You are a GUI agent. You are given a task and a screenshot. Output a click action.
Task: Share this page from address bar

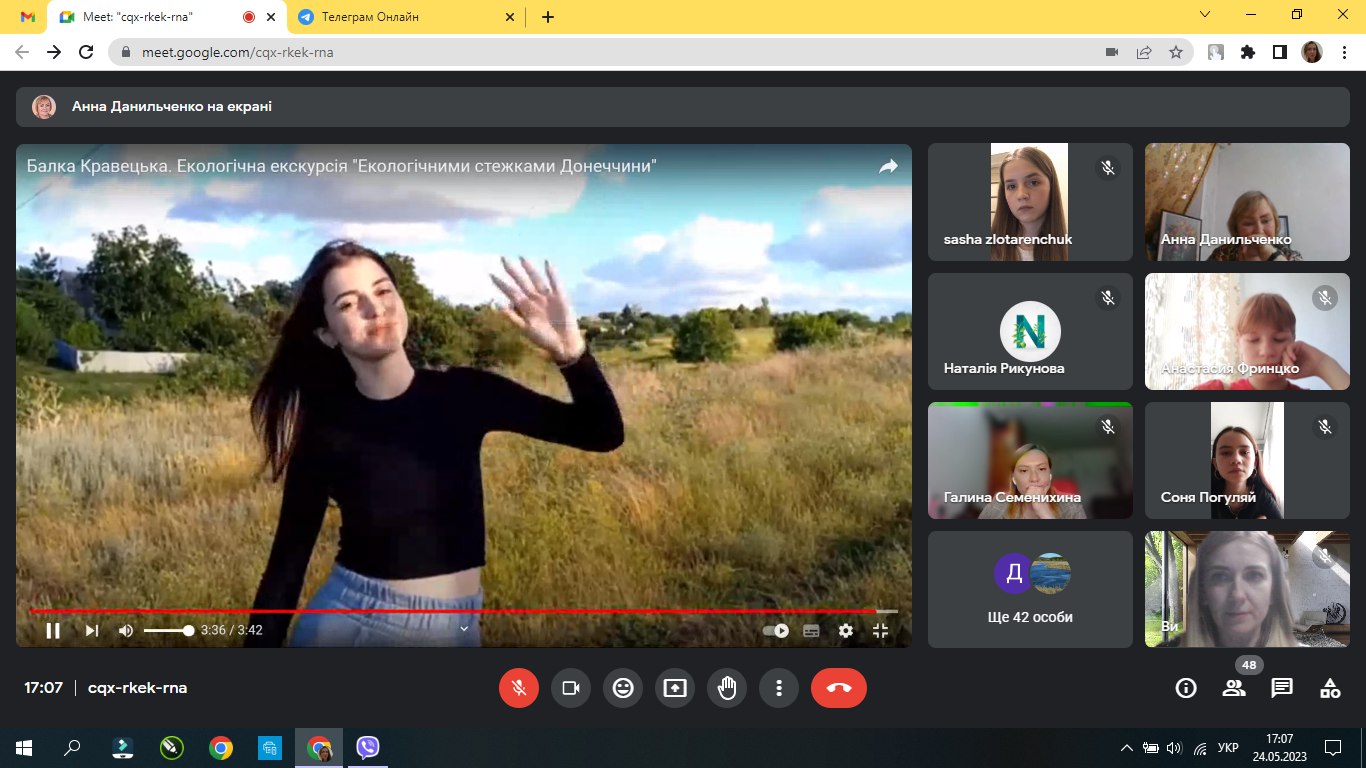tap(1144, 52)
